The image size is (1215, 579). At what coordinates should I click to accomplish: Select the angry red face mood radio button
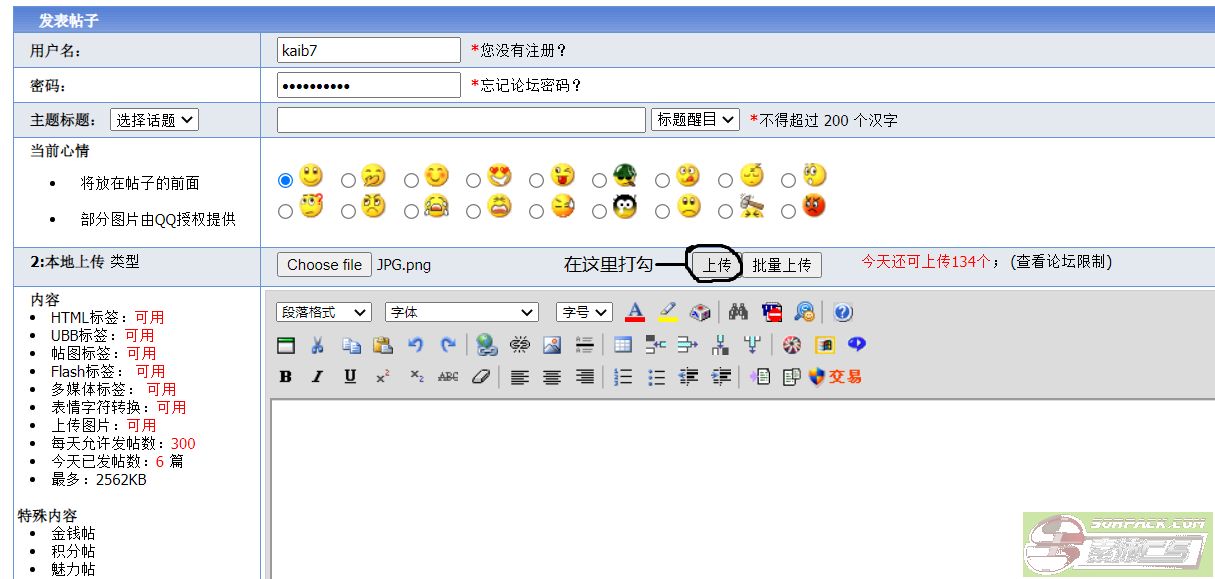pyautogui.click(x=788, y=211)
